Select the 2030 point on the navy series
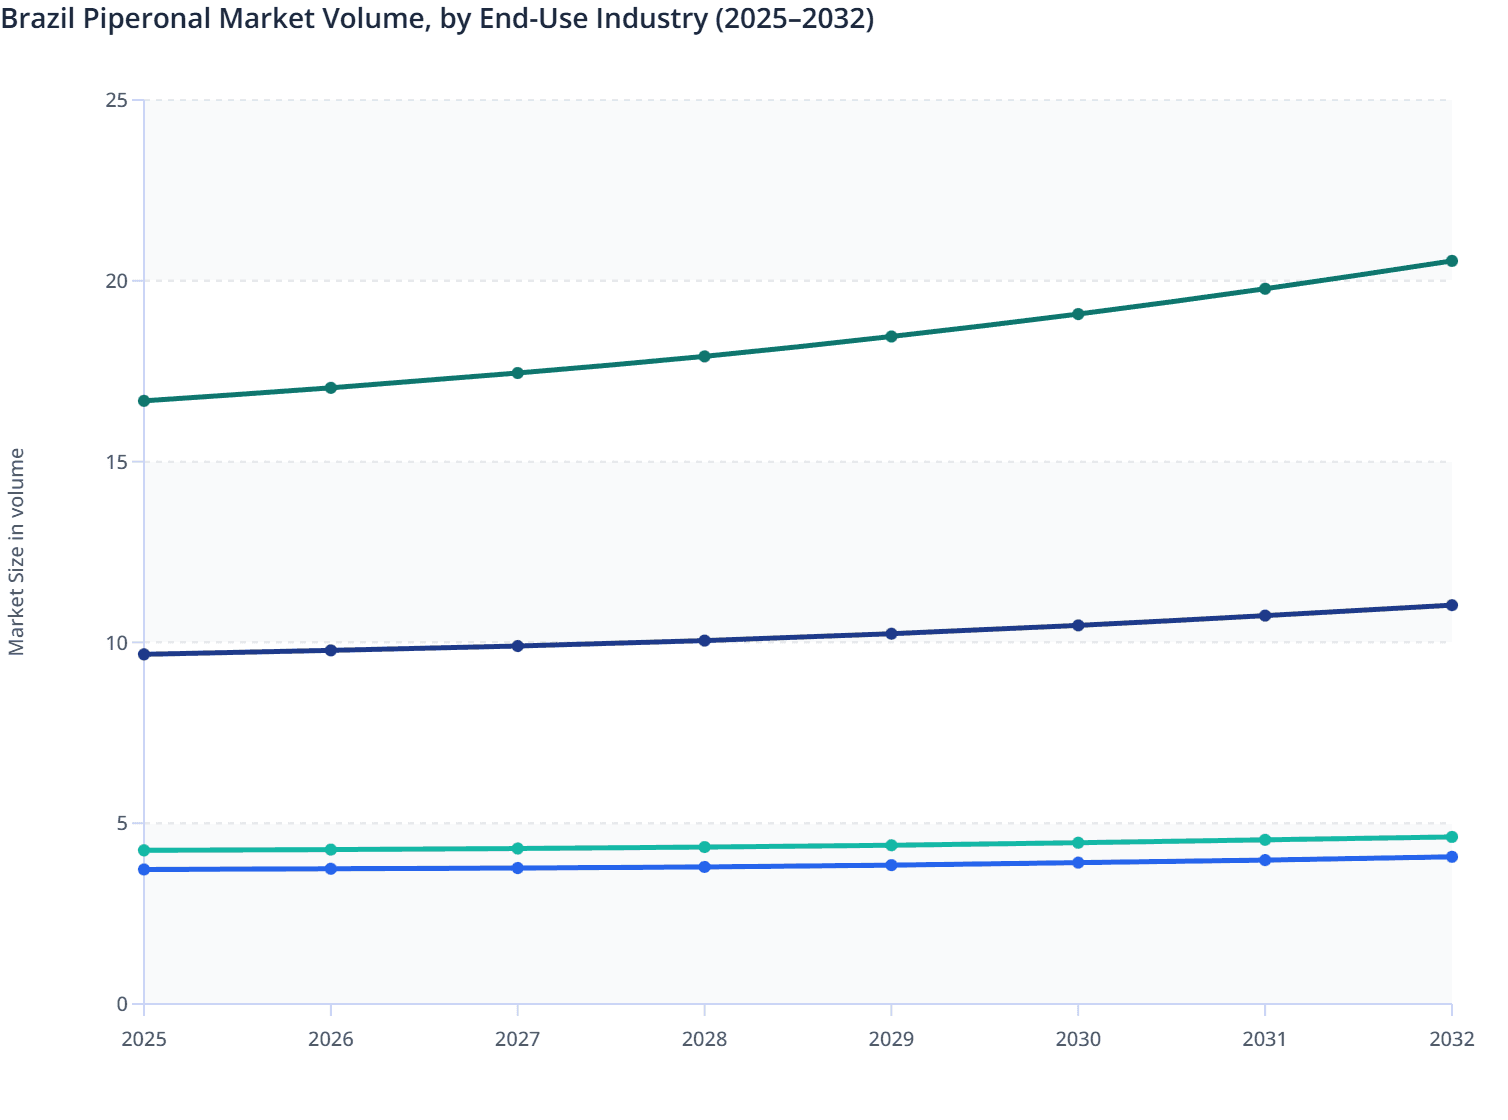 (1078, 624)
